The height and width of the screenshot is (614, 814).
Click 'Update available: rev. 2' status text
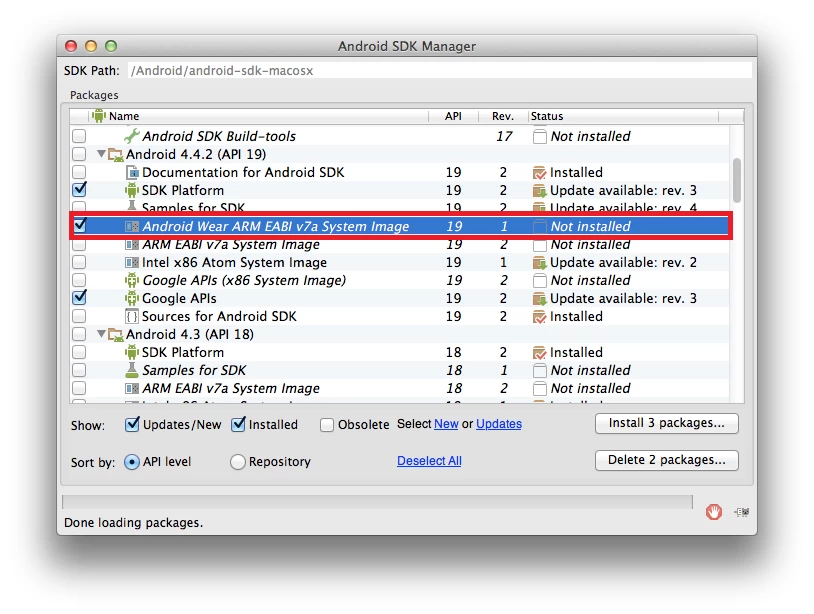click(623, 263)
